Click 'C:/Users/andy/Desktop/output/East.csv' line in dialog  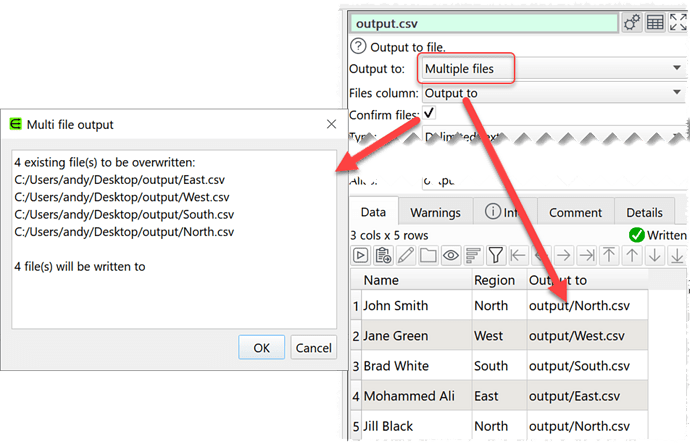[119, 180]
